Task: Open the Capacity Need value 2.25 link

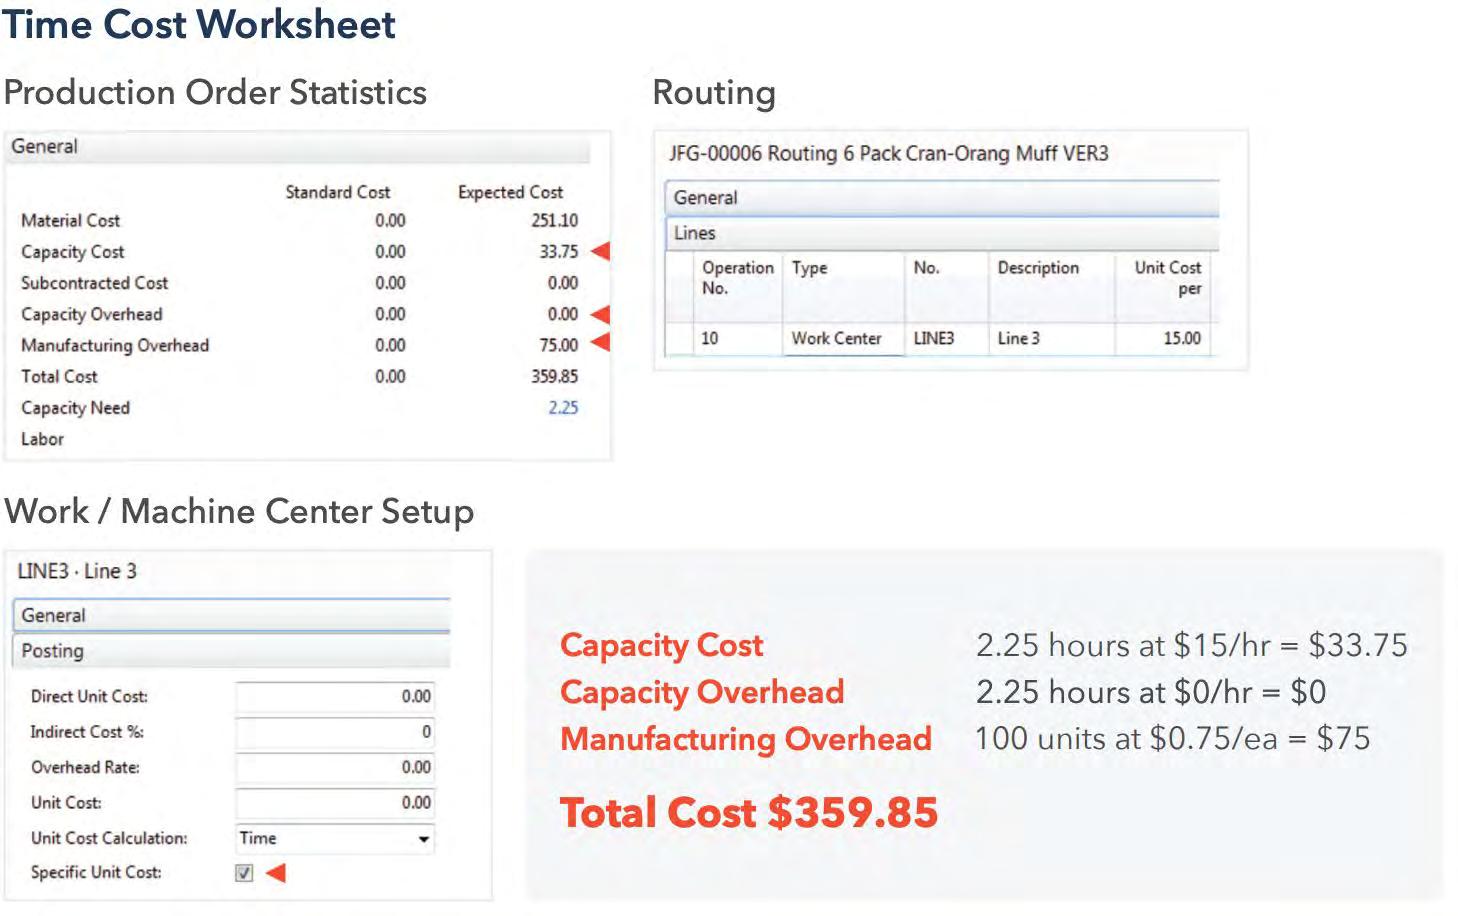Action: (x=563, y=407)
